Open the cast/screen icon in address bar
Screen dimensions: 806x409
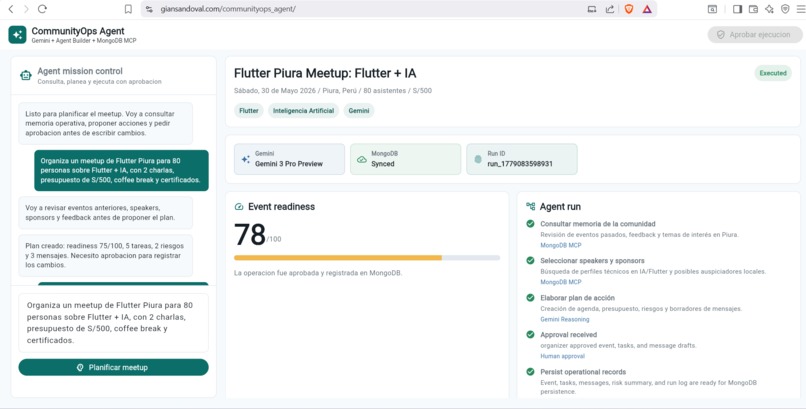coord(592,9)
